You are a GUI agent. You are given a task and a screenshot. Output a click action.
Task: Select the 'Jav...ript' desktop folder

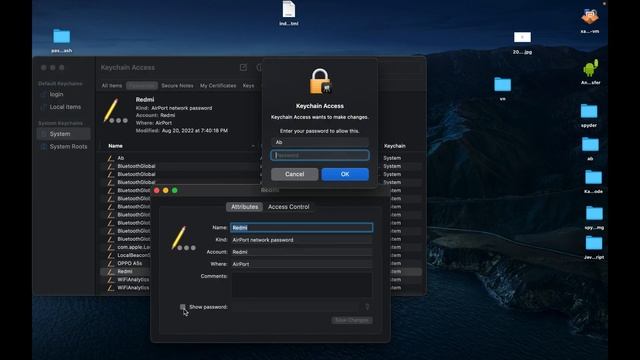tap(593, 243)
